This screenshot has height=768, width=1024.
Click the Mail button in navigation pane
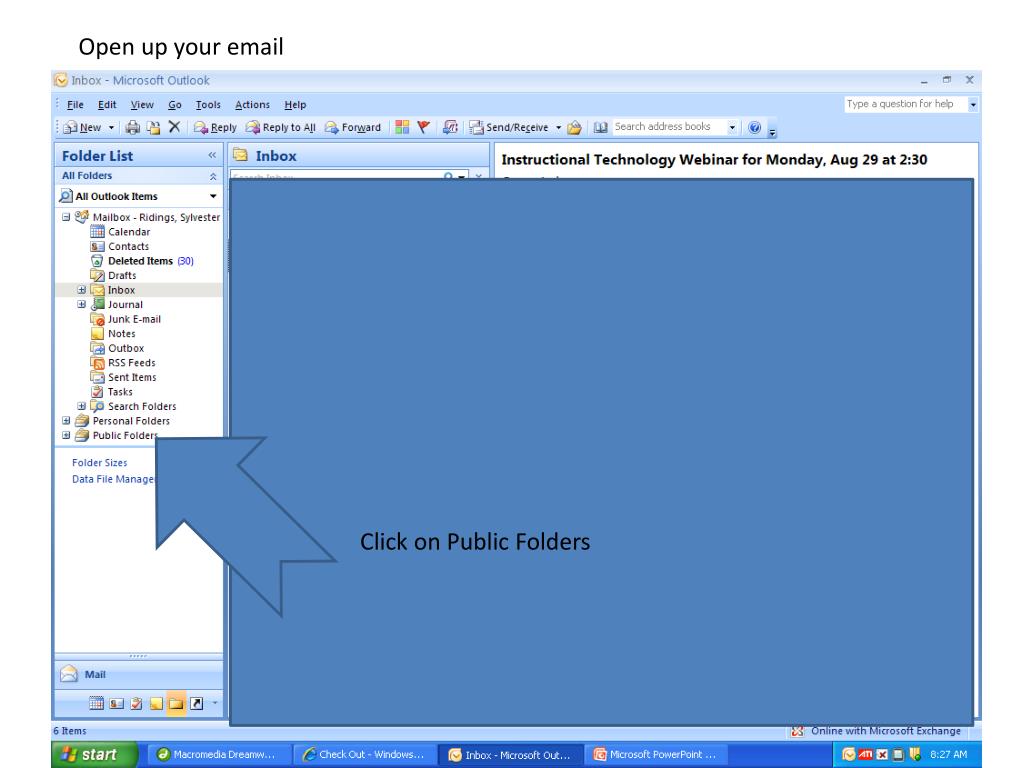tap(138, 675)
